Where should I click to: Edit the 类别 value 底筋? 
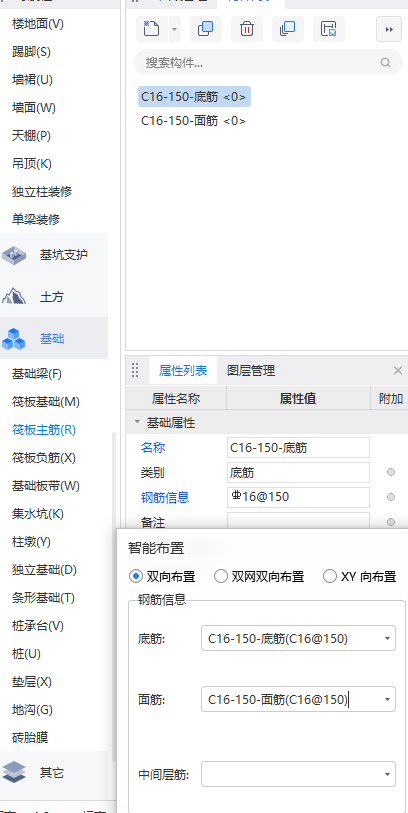tap(298, 472)
